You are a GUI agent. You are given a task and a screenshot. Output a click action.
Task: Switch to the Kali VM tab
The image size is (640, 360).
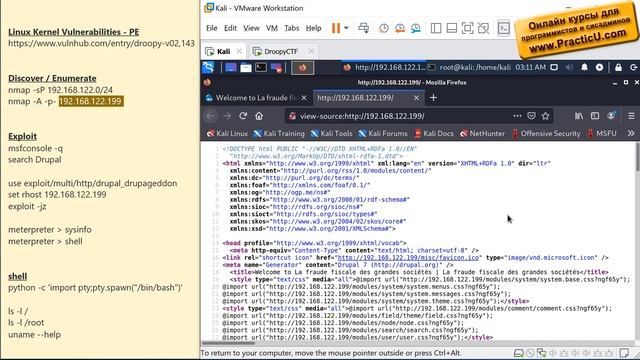coord(224,51)
